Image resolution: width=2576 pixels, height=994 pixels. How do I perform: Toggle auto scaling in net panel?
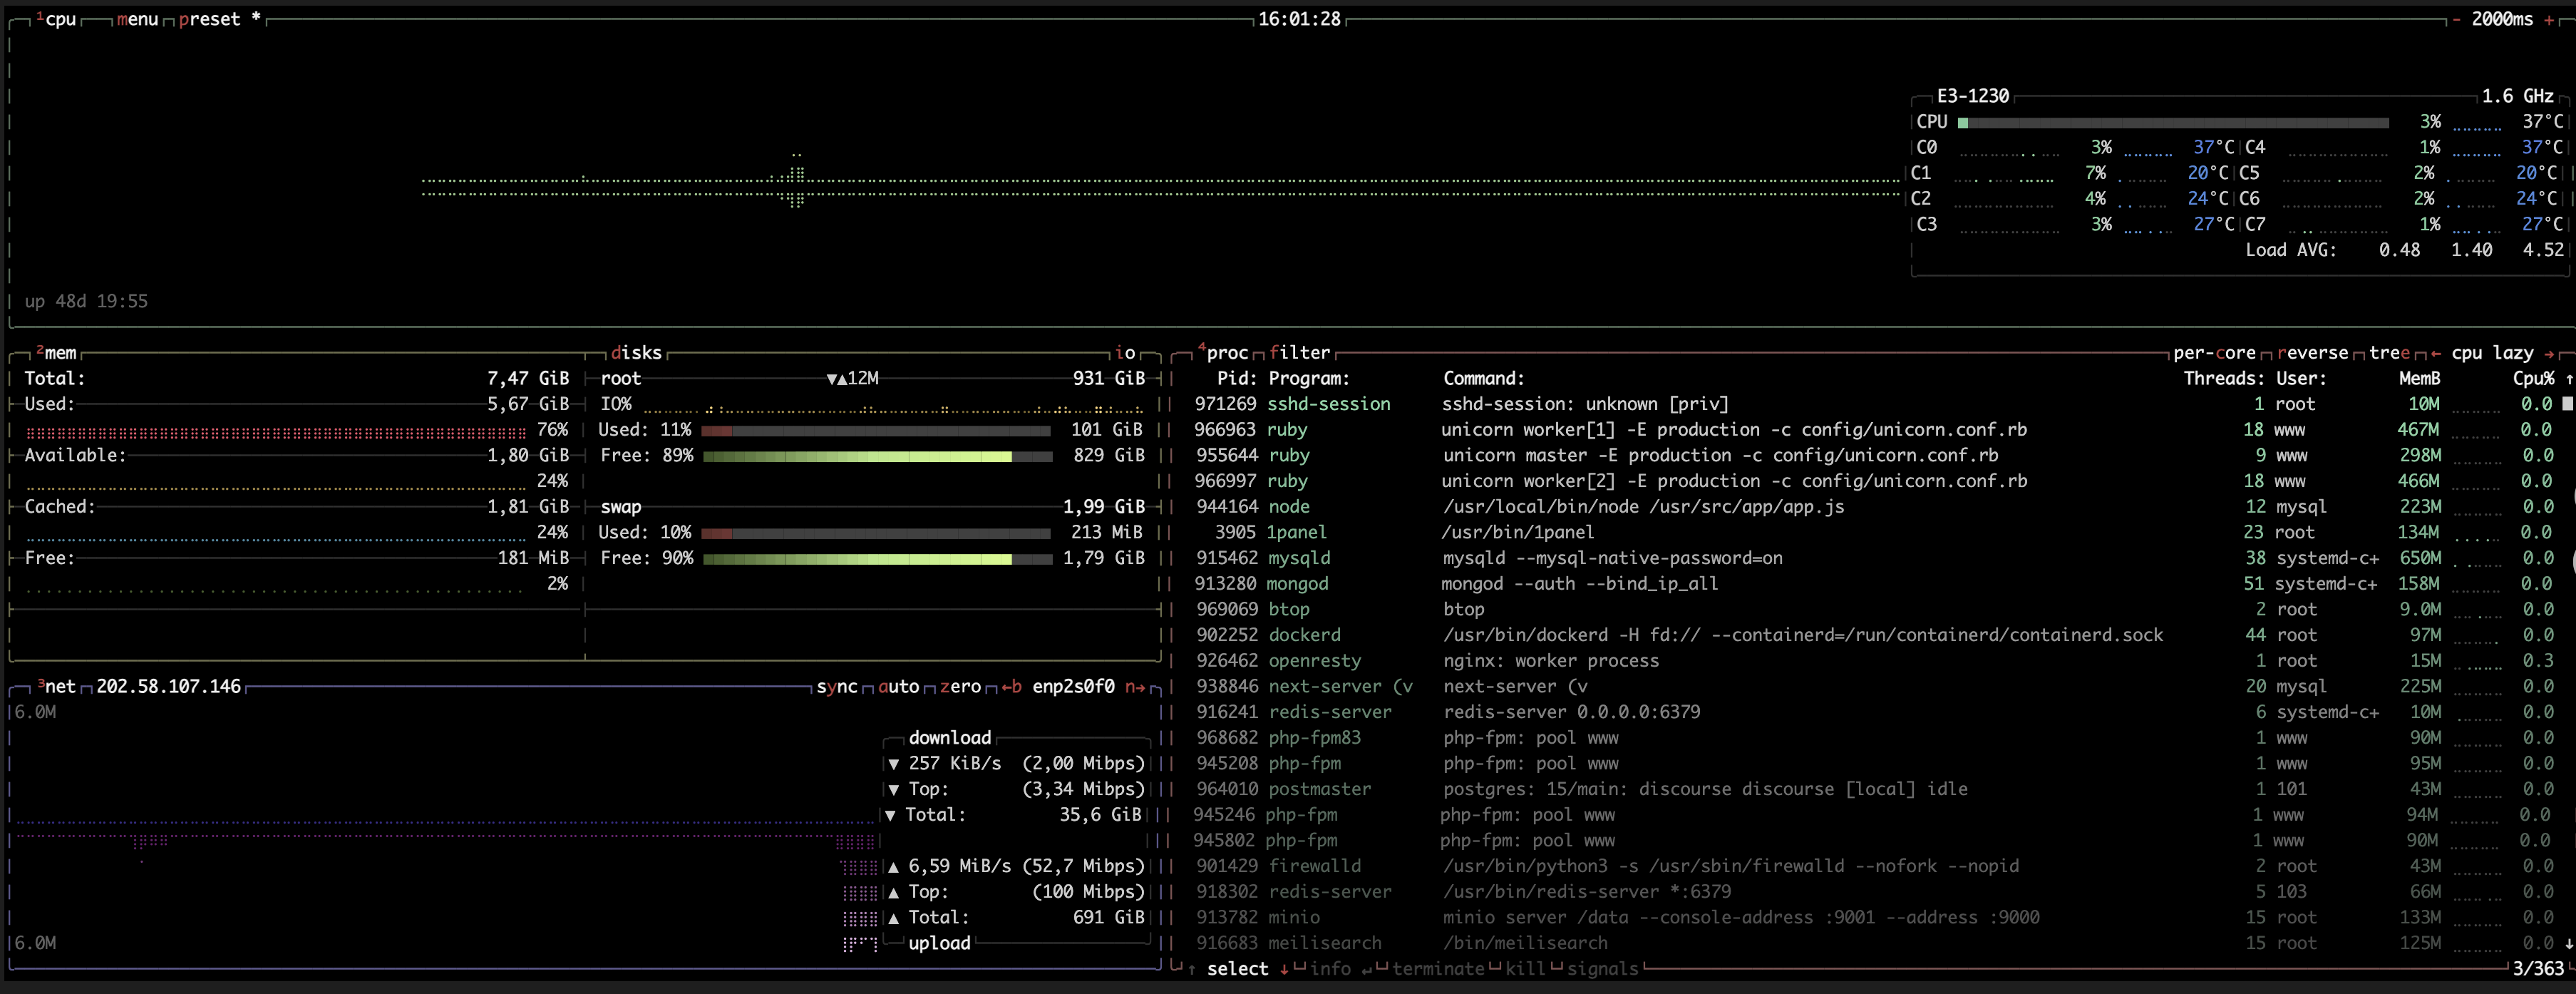pos(898,687)
